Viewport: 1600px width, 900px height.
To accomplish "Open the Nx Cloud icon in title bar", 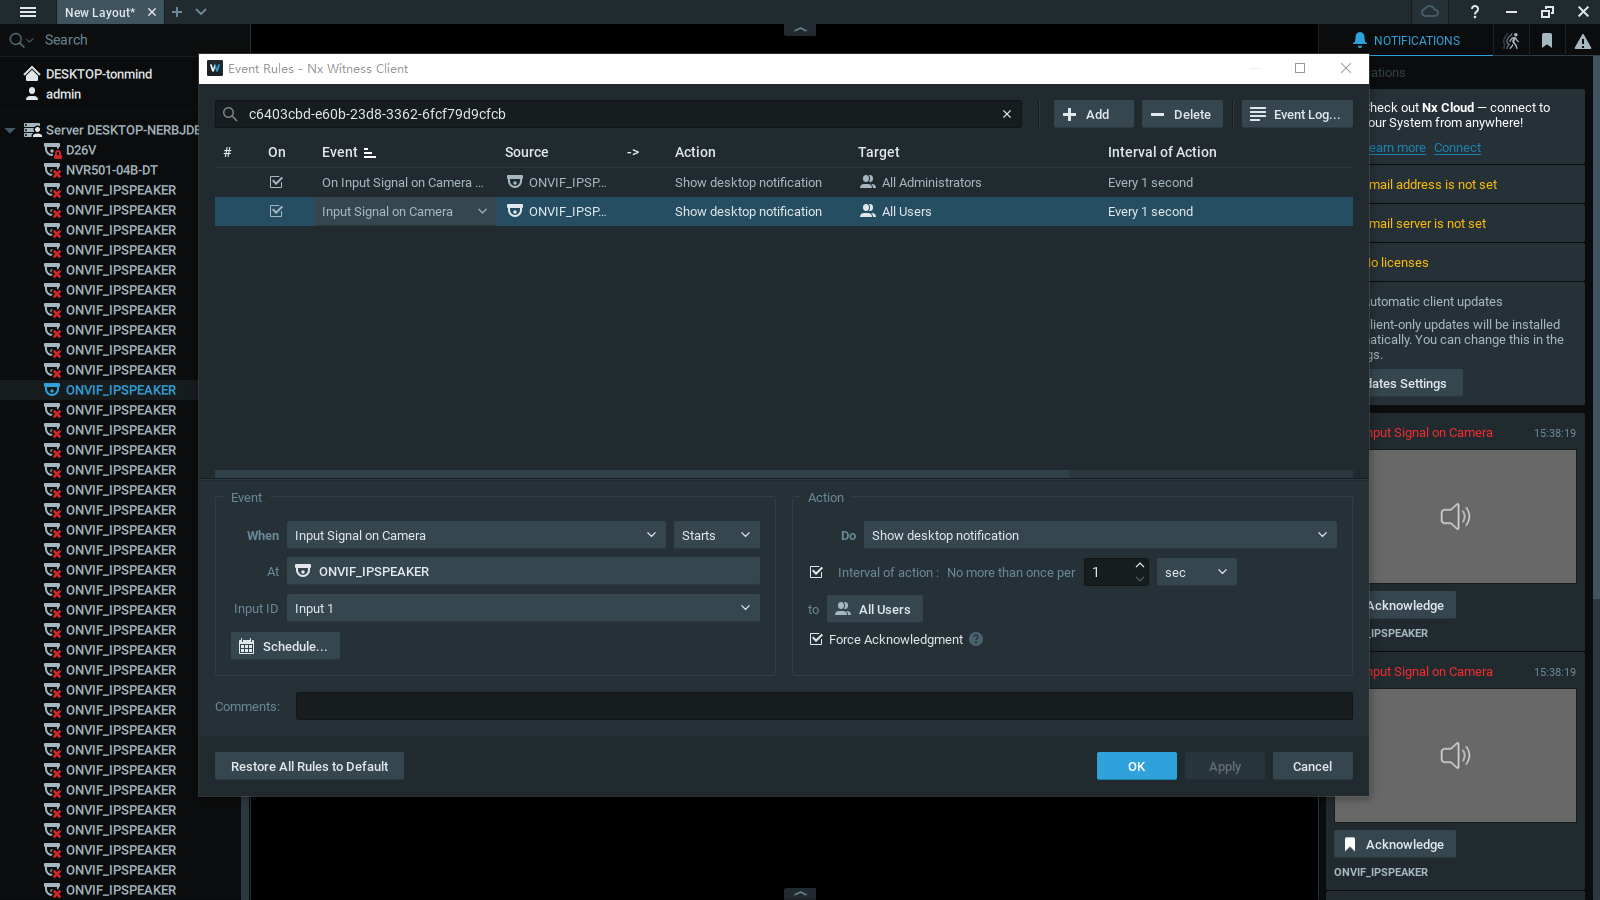I will coord(1430,12).
